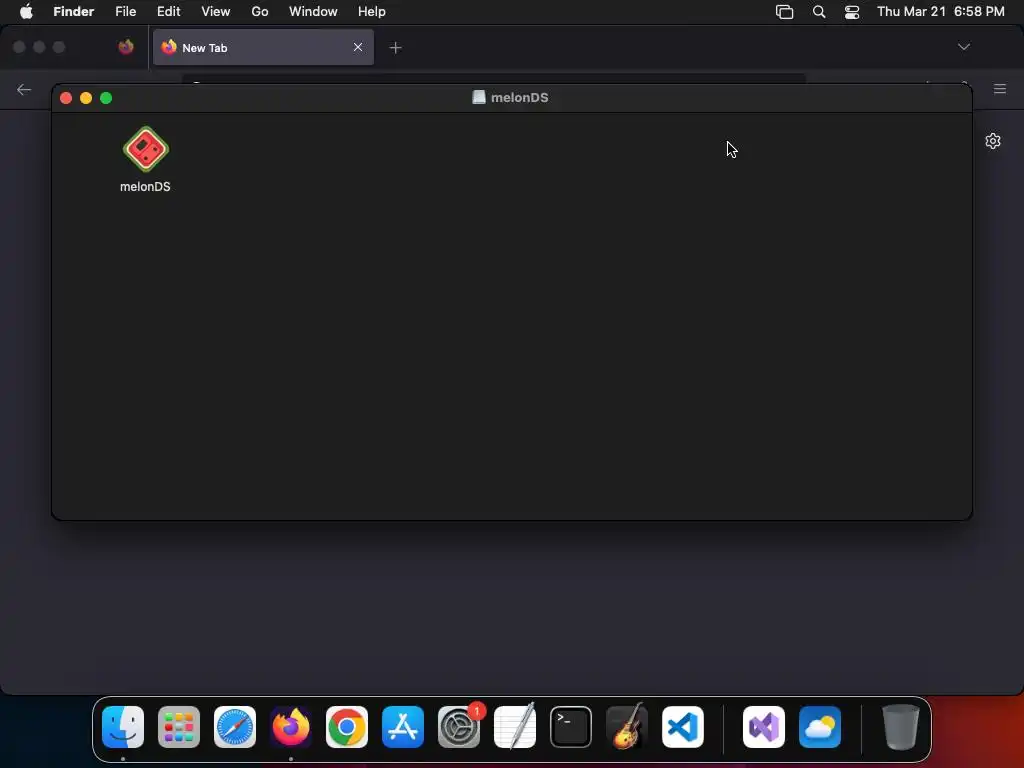Open the Edit menu
1024x768 pixels.
click(x=168, y=11)
